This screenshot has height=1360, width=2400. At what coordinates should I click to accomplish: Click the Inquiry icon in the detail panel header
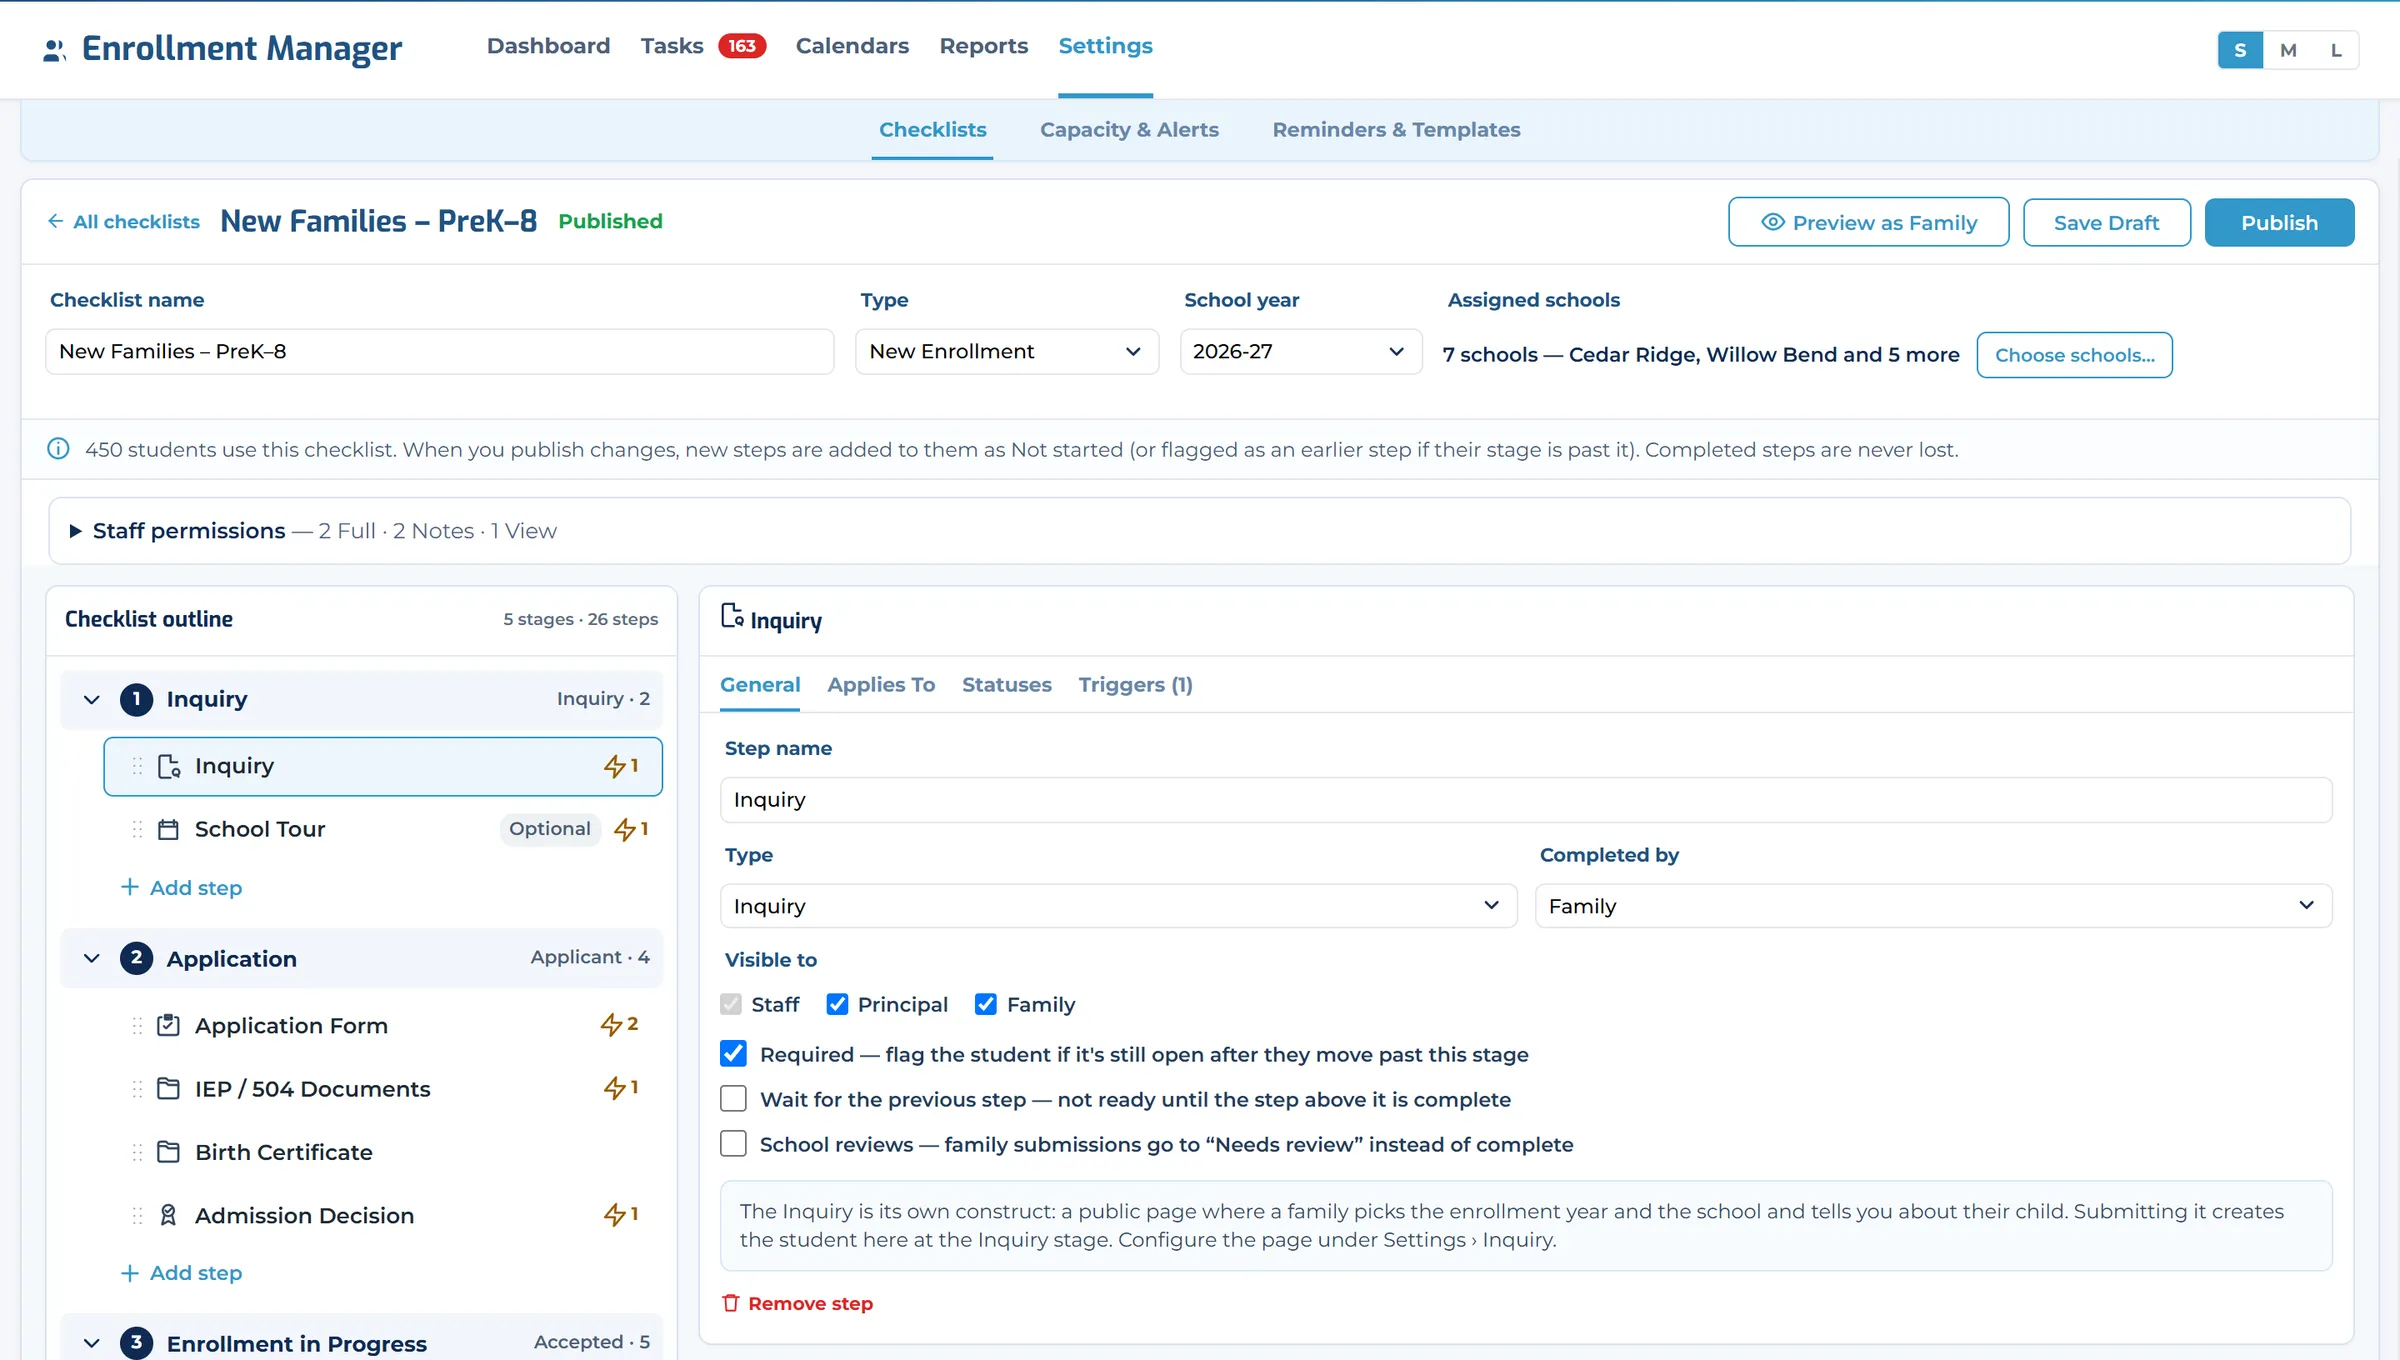[x=732, y=617]
